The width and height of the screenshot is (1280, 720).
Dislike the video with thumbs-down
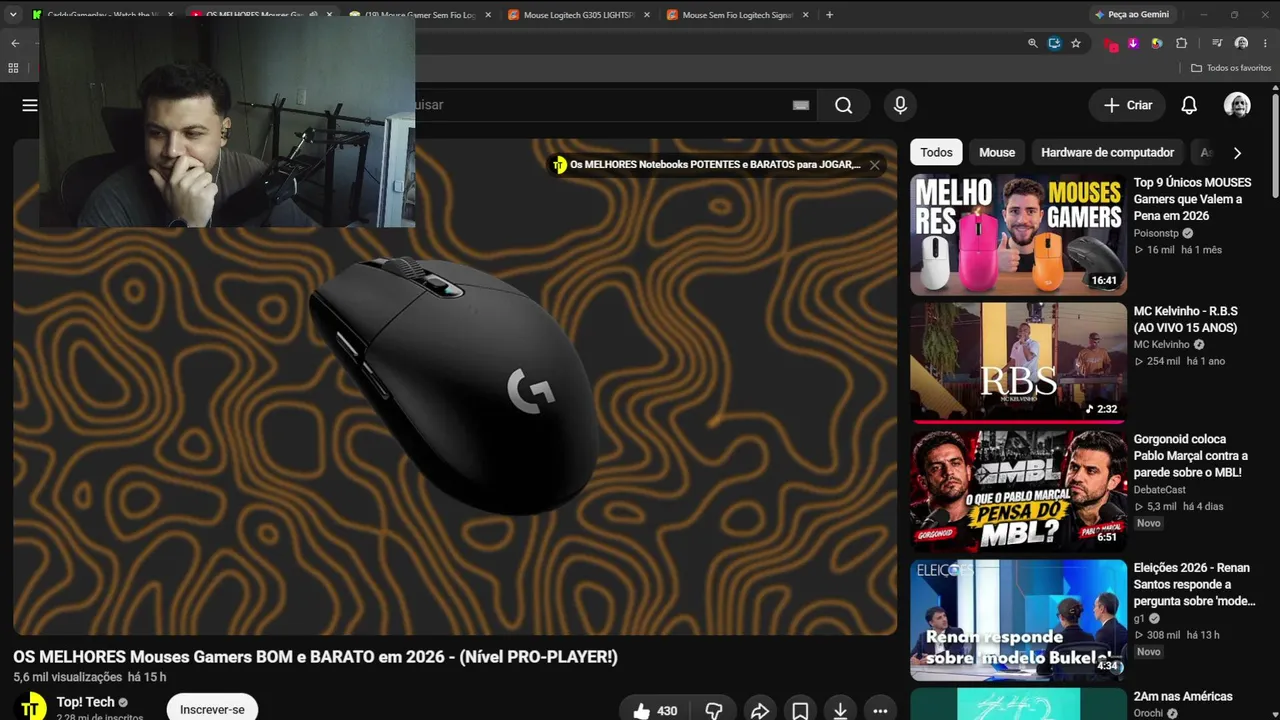click(x=714, y=711)
